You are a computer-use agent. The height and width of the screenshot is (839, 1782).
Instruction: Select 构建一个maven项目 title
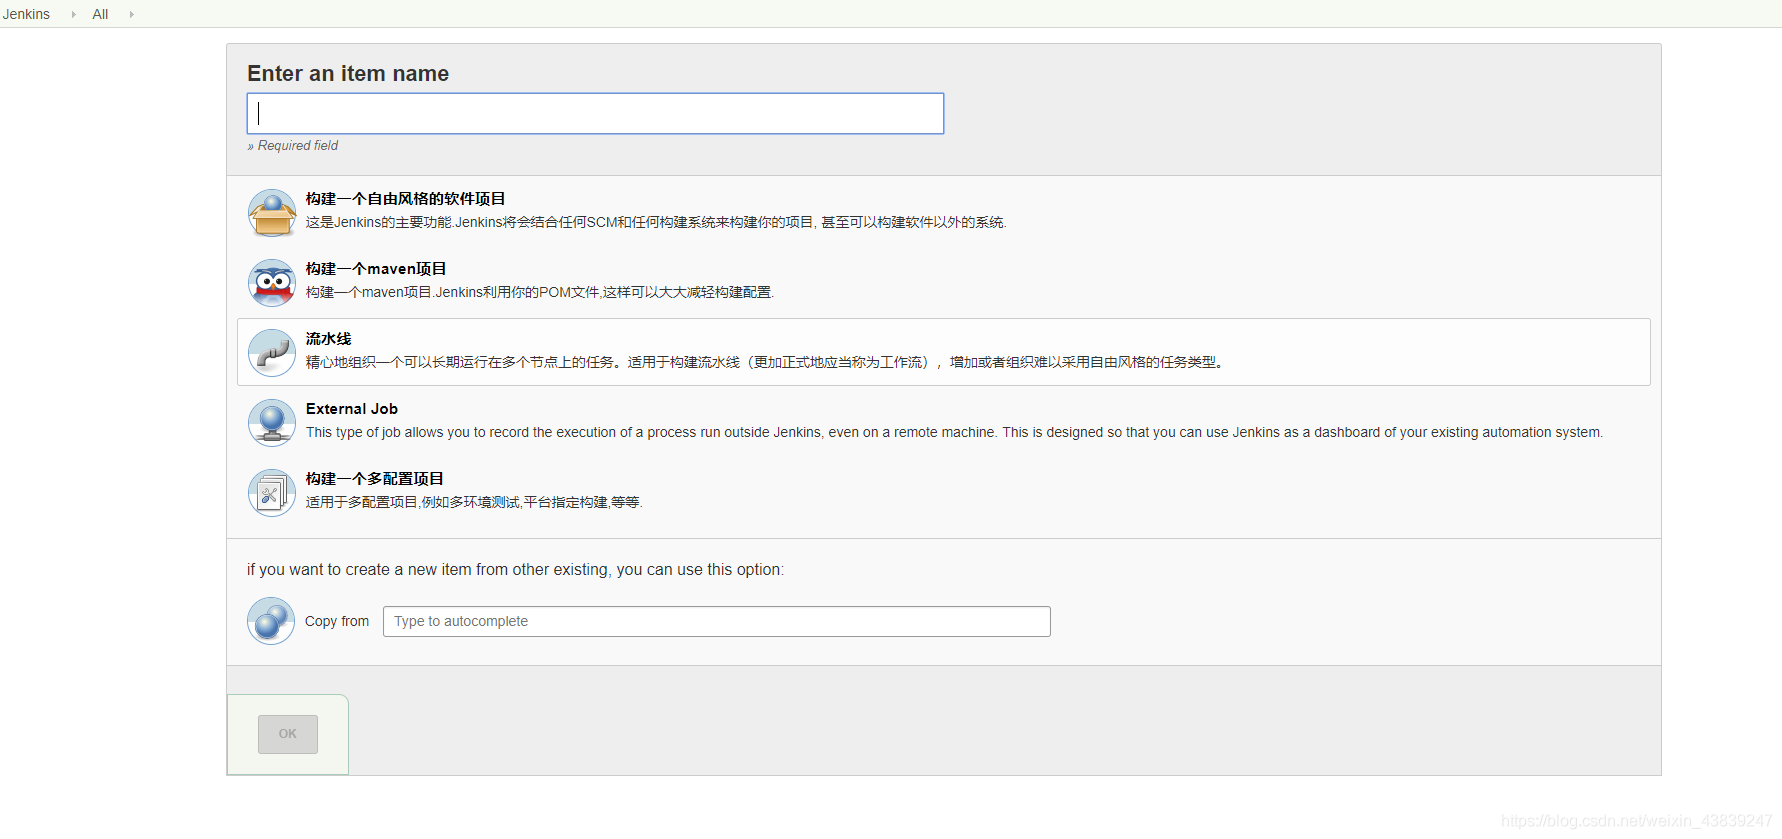pyautogui.click(x=376, y=269)
